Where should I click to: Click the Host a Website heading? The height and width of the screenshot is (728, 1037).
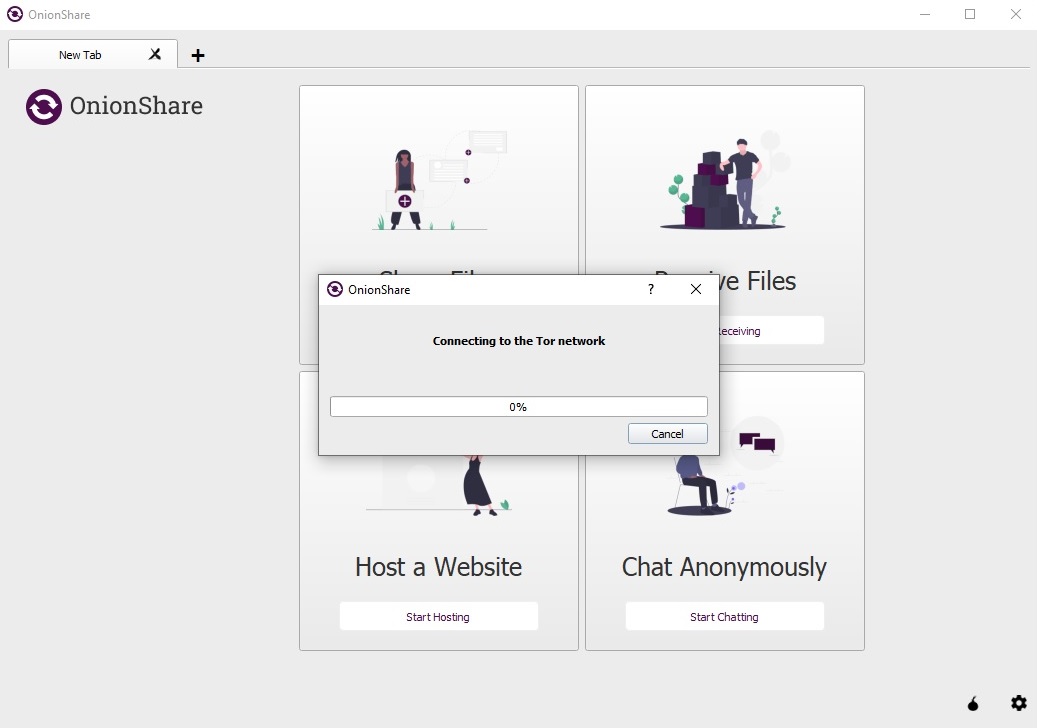(x=438, y=567)
